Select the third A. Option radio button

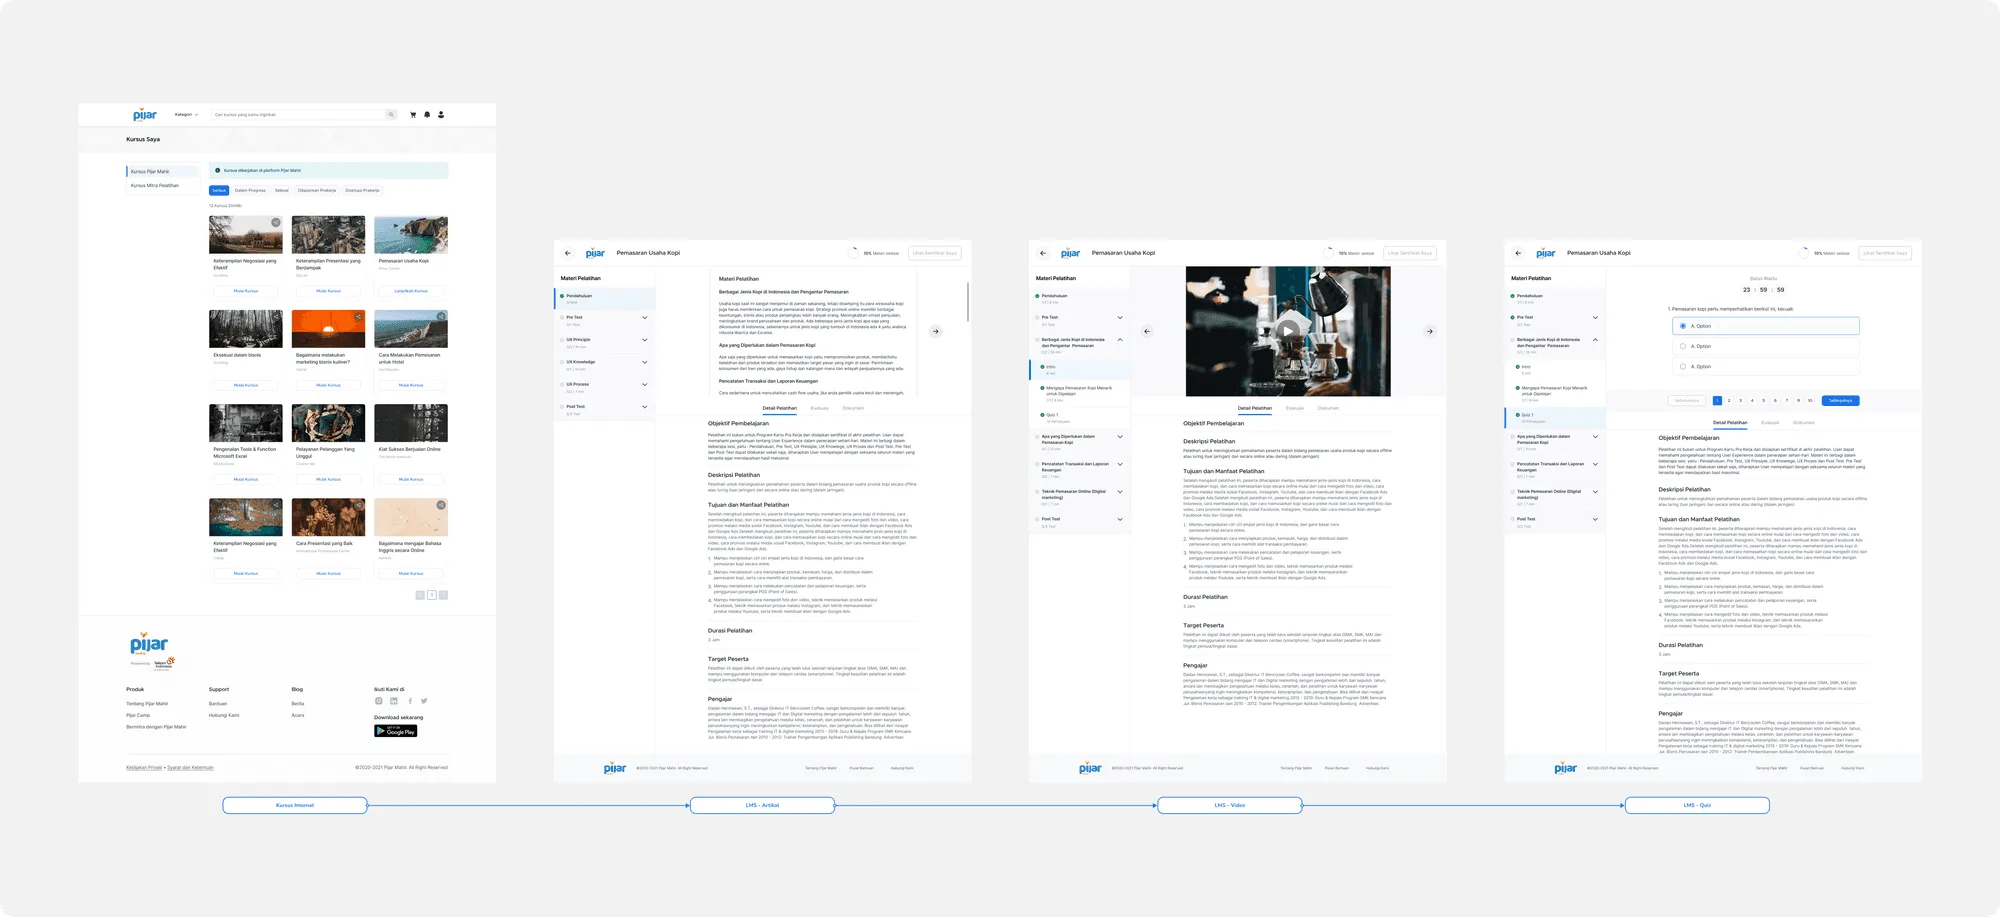tap(1683, 366)
